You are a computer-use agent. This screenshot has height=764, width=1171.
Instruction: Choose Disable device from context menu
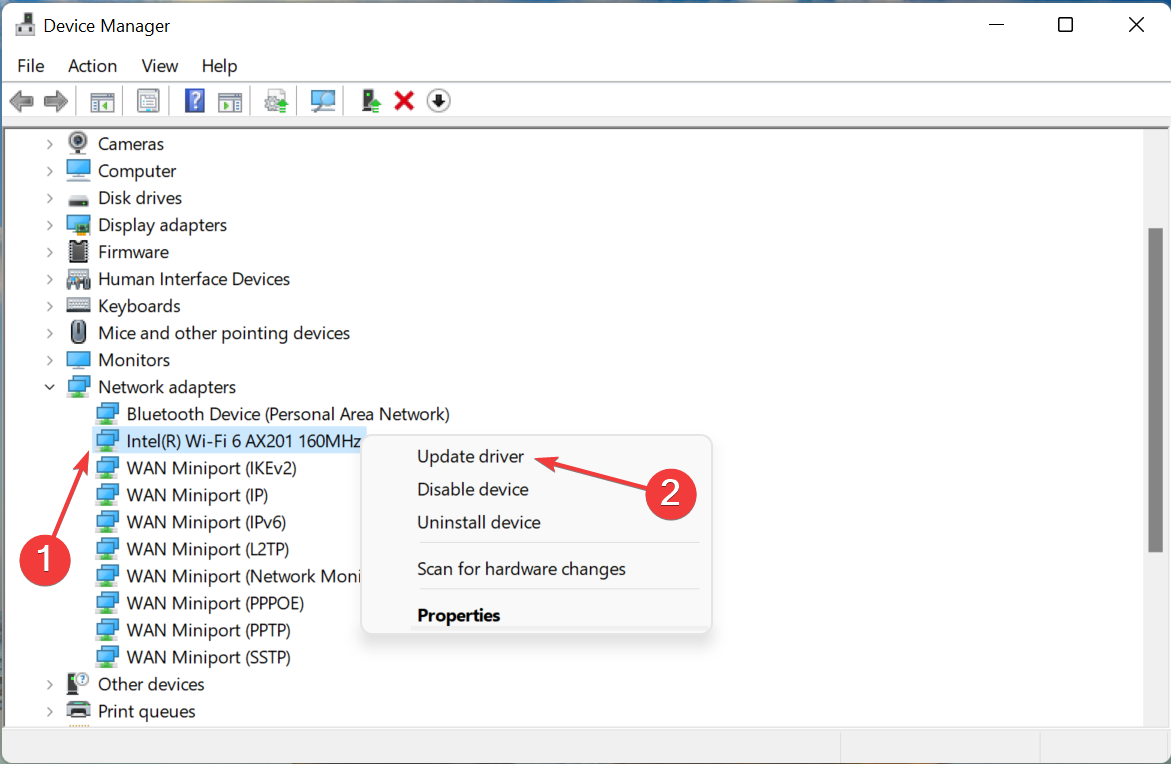(473, 489)
